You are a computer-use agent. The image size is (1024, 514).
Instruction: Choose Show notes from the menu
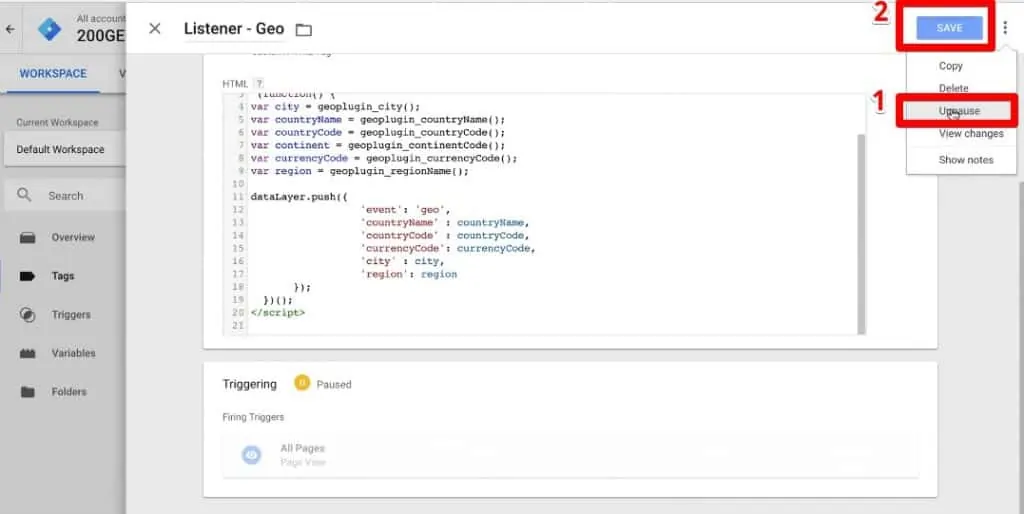pos(966,160)
